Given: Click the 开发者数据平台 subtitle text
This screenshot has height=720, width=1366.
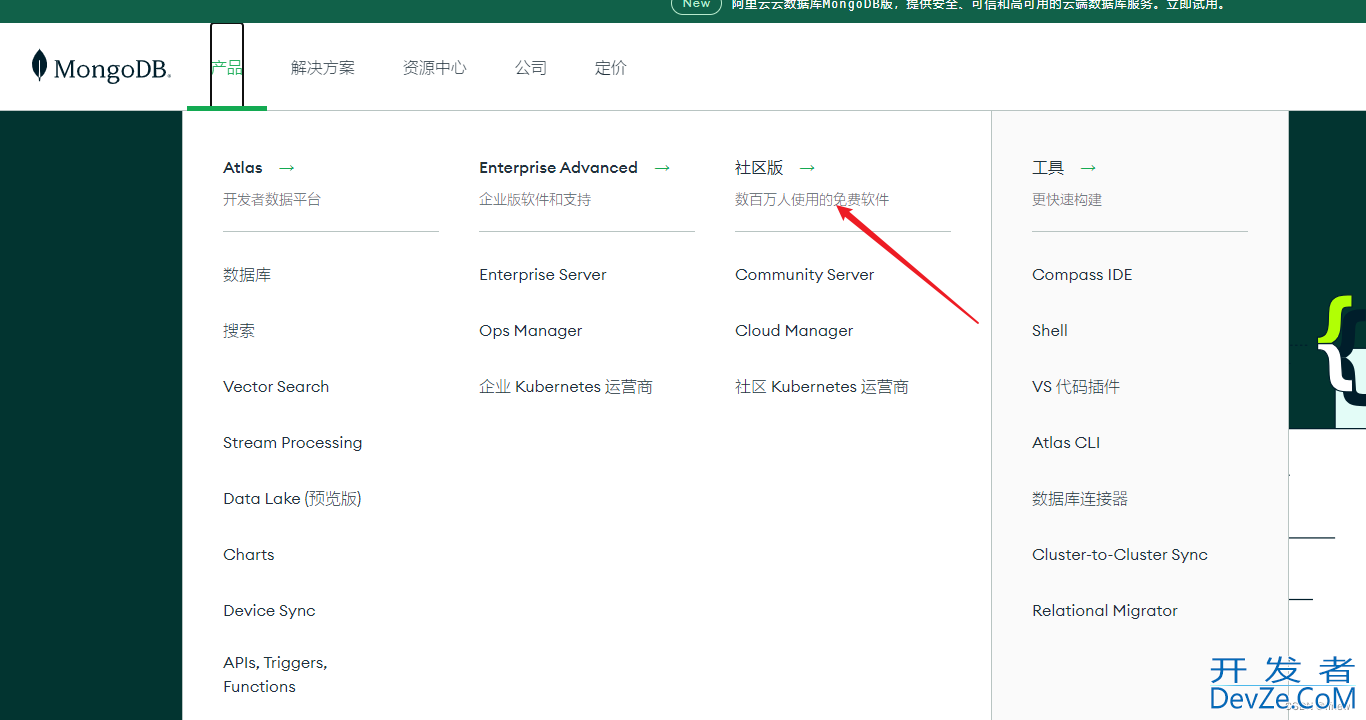Looking at the screenshot, I should pos(272,200).
